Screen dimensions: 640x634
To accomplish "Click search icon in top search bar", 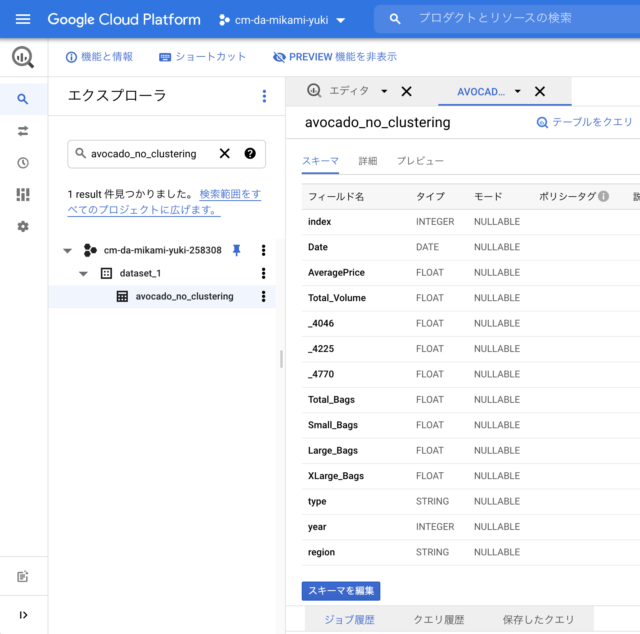I will tap(394, 19).
